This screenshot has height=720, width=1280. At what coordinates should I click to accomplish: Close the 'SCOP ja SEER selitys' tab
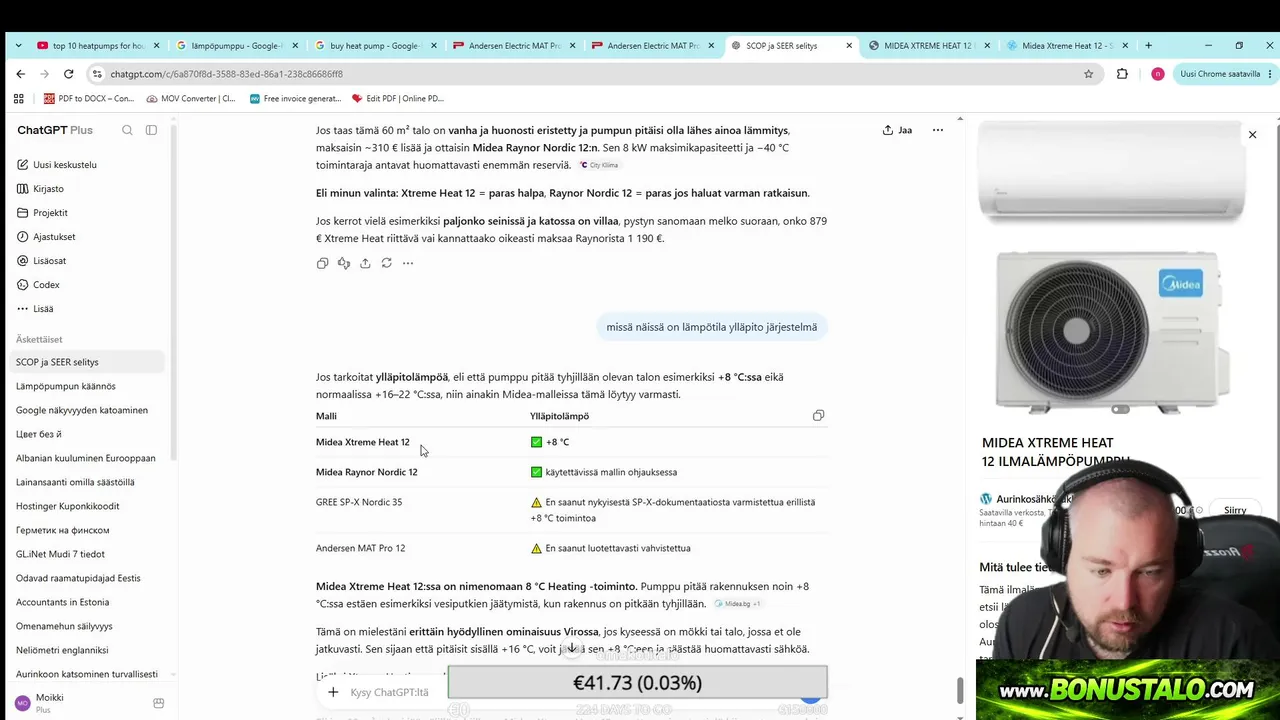[849, 45]
